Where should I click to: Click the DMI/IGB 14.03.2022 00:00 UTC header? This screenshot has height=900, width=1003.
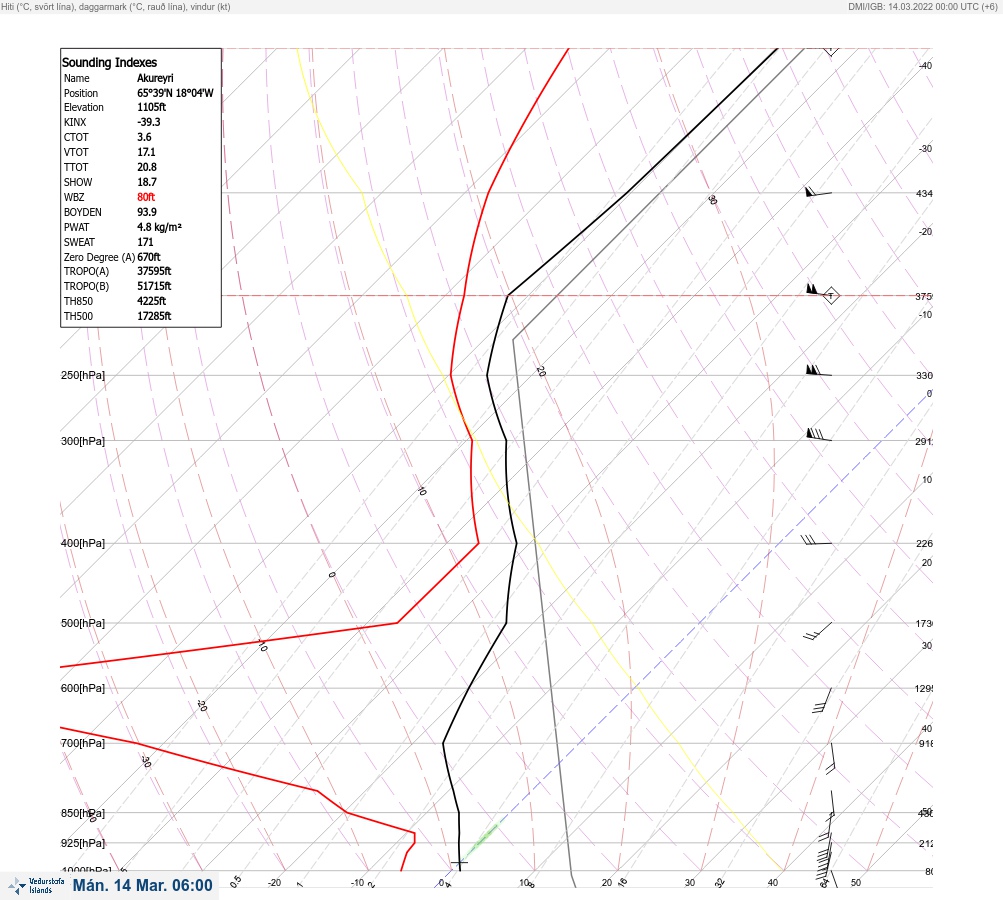(x=922, y=6)
